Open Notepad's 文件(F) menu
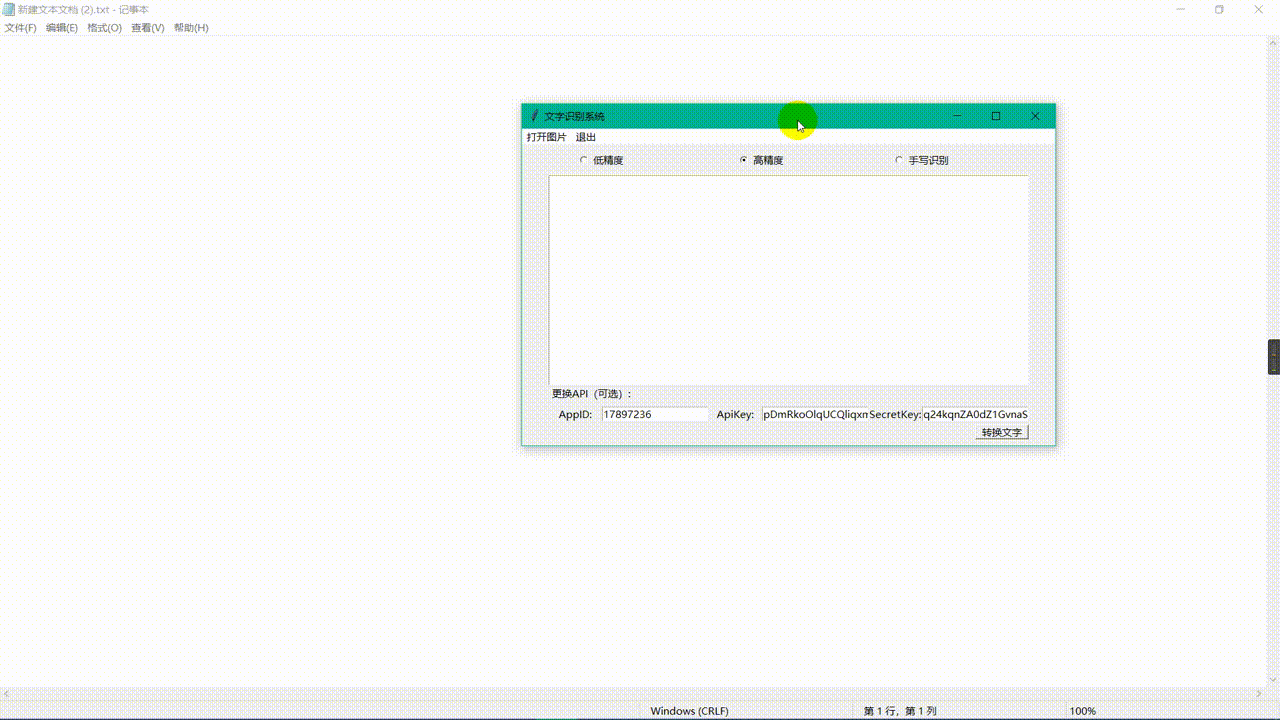 tap(20, 28)
